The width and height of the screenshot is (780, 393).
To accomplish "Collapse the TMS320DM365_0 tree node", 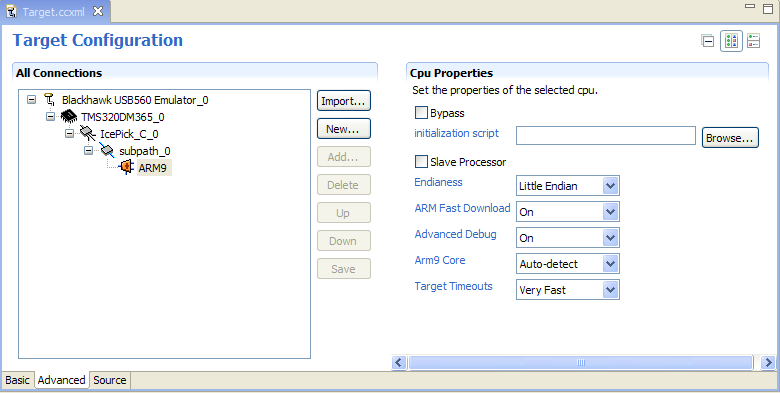I will click(50, 116).
